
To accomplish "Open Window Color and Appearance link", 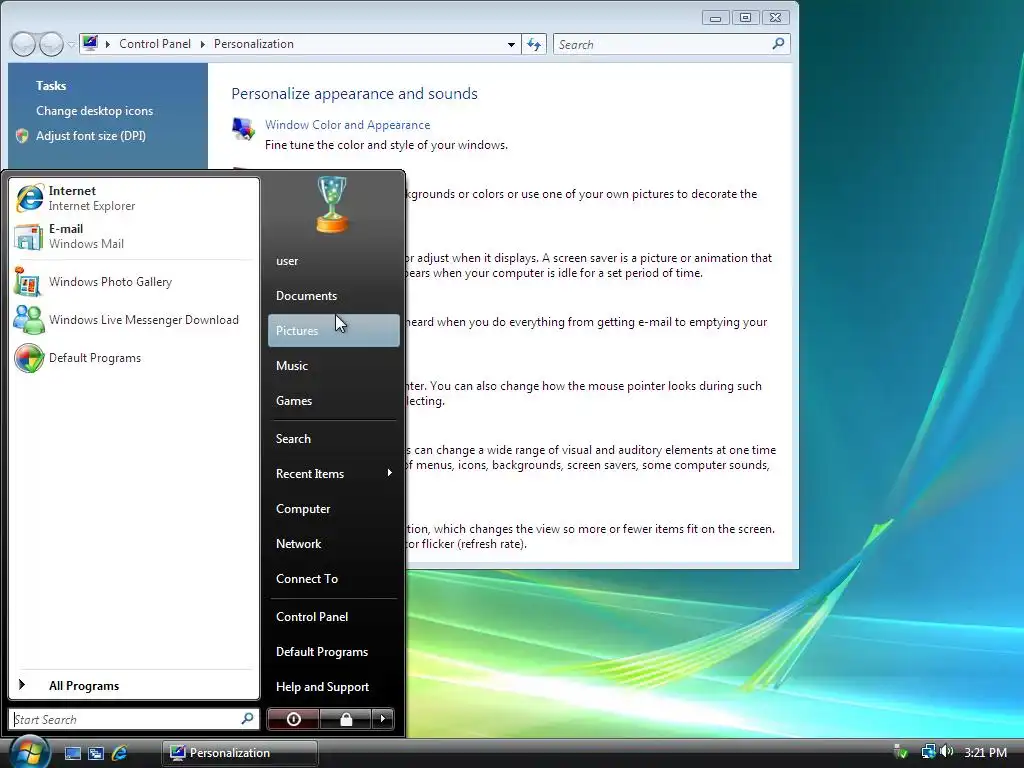I will (x=347, y=125).
